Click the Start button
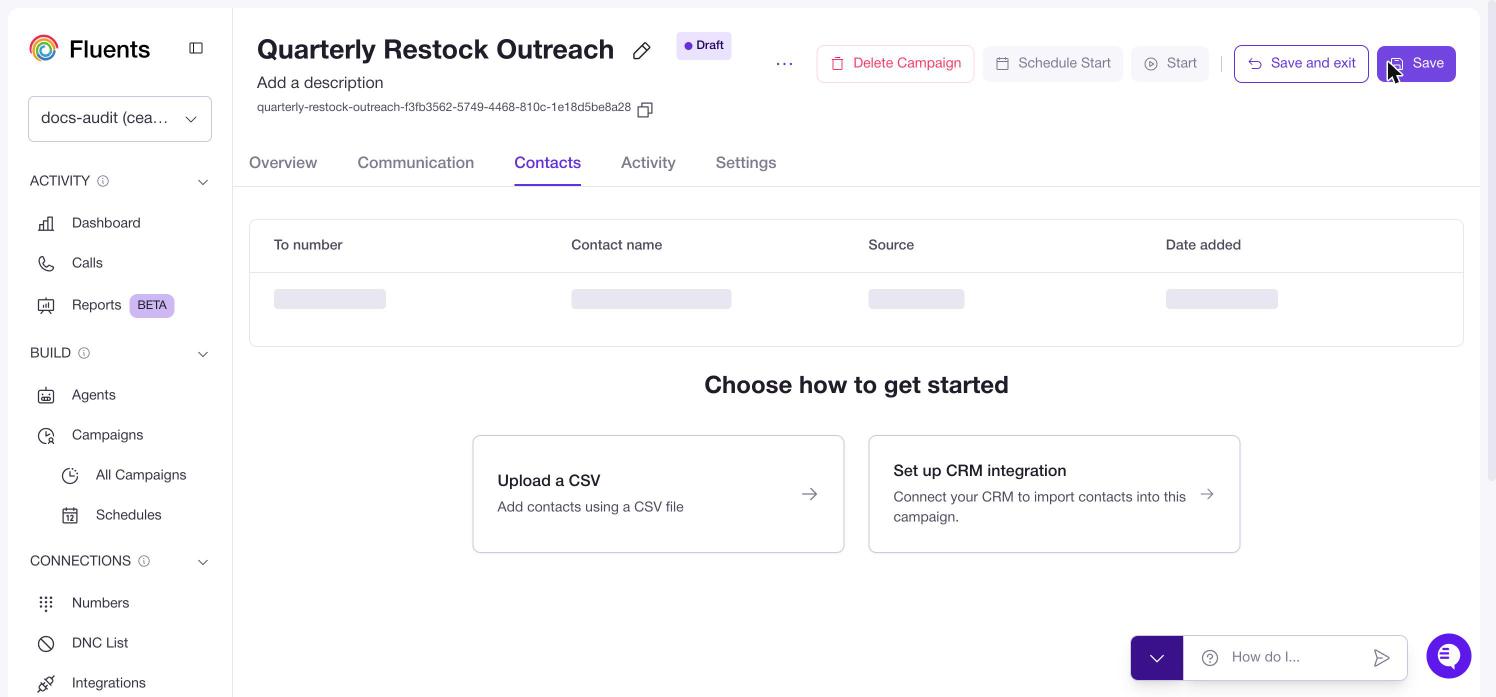This screenshot has width=1496, height=697. point(1170,64)
